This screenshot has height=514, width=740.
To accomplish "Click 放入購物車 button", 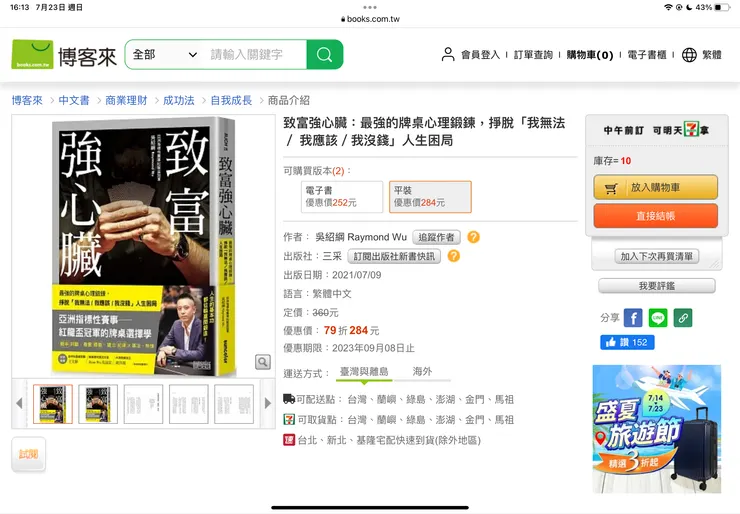I will 656,187.
